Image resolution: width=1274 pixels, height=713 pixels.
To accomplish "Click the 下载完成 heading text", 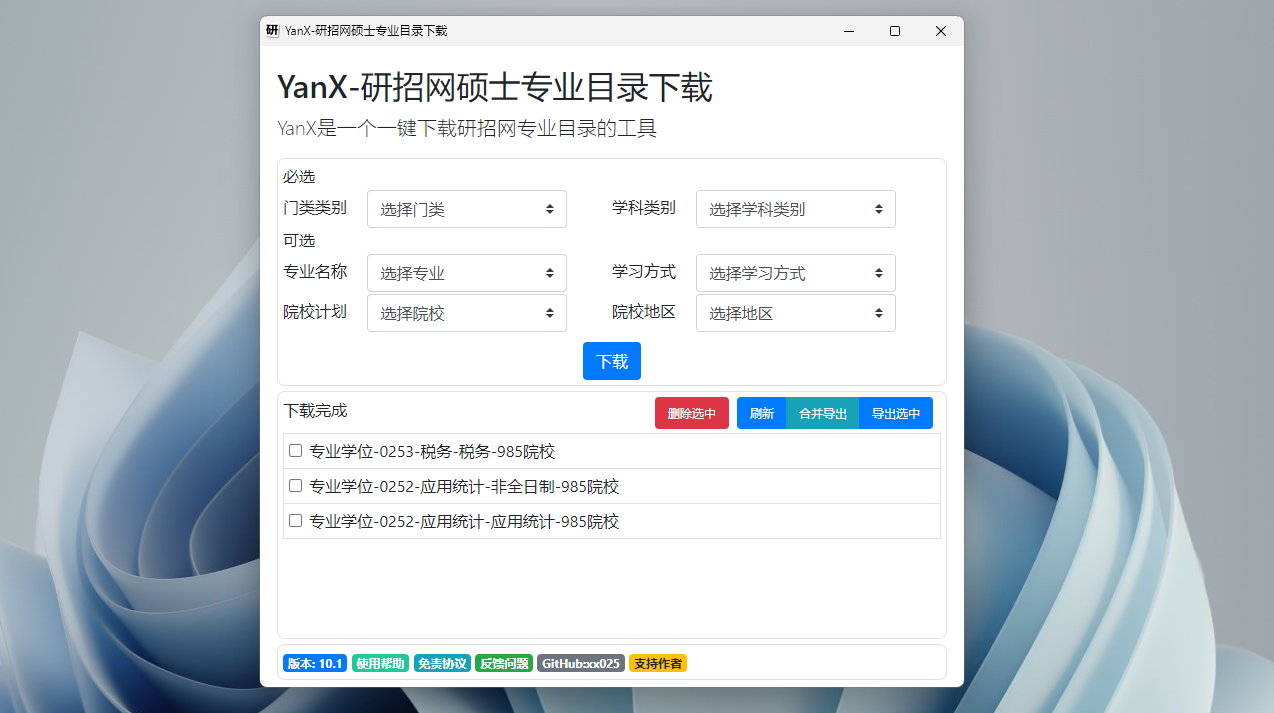I will click(x=315, y=411).
